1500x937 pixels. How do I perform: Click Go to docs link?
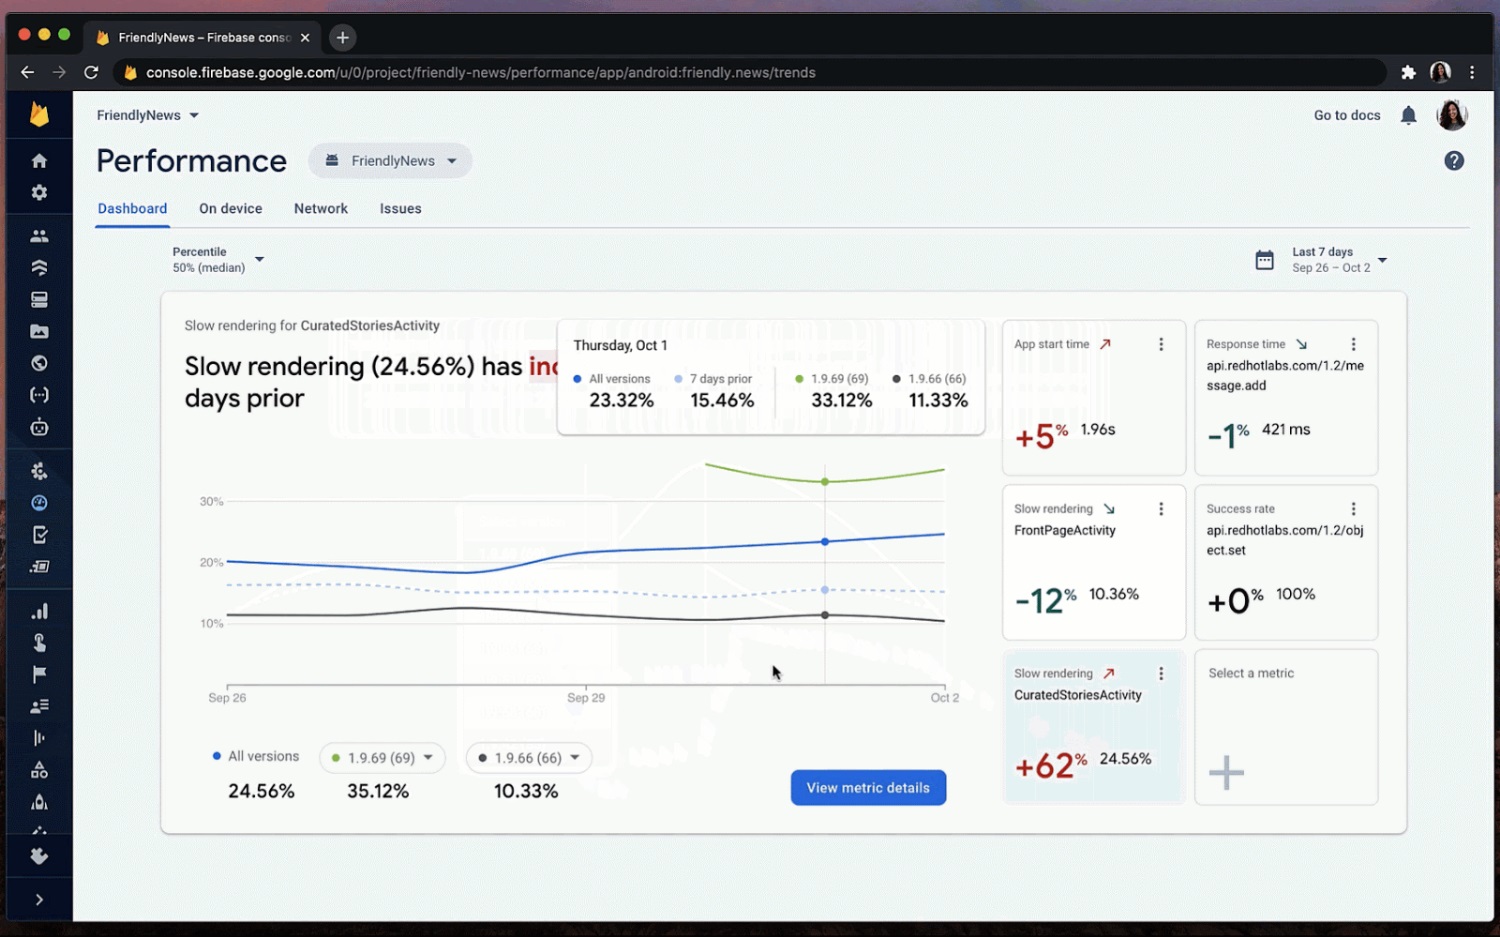click(1346, 115)
